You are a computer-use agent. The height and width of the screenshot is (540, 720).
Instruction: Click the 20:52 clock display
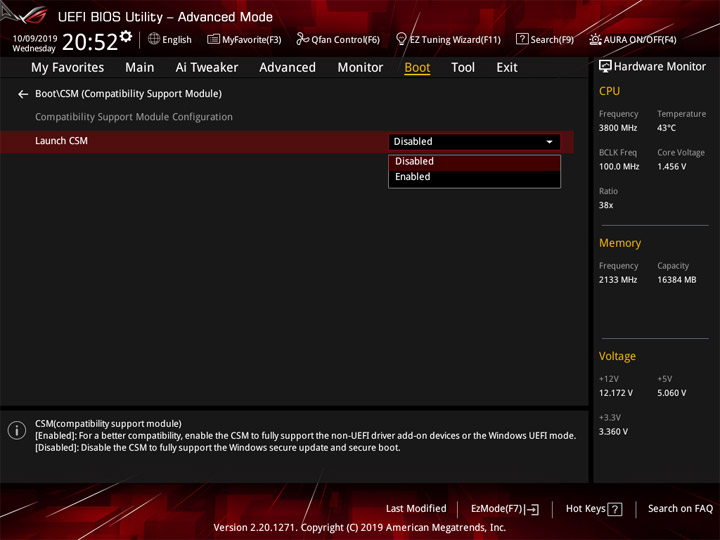click(90, 42)
